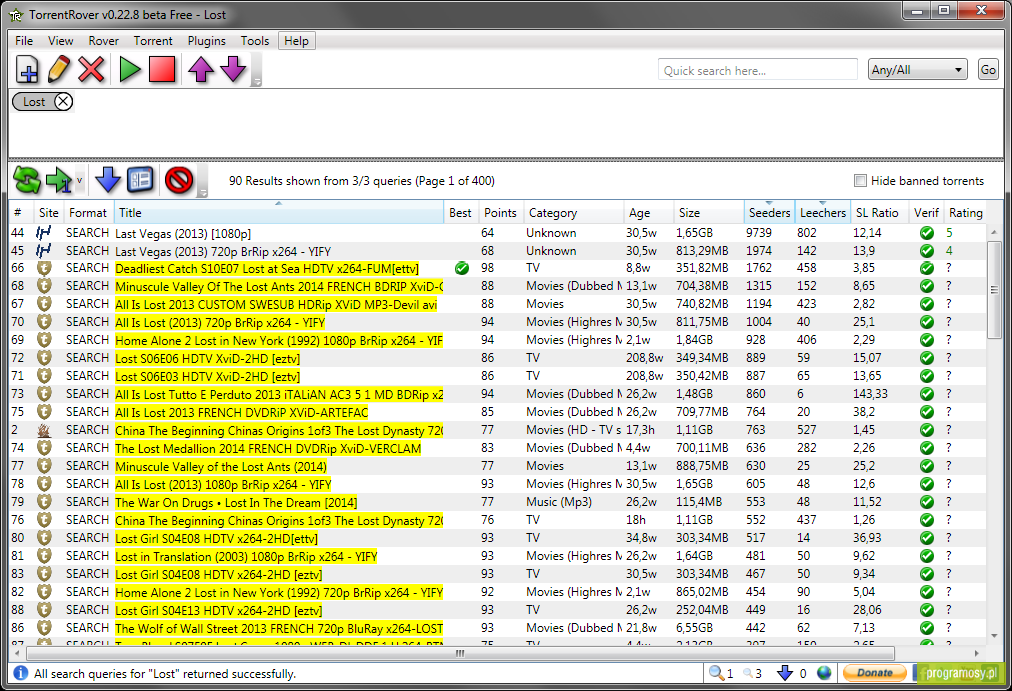Select The Wolf of Wall Street 2013 FRENCH row
This screenshot has width=1012, height=691.
point(498,628)
